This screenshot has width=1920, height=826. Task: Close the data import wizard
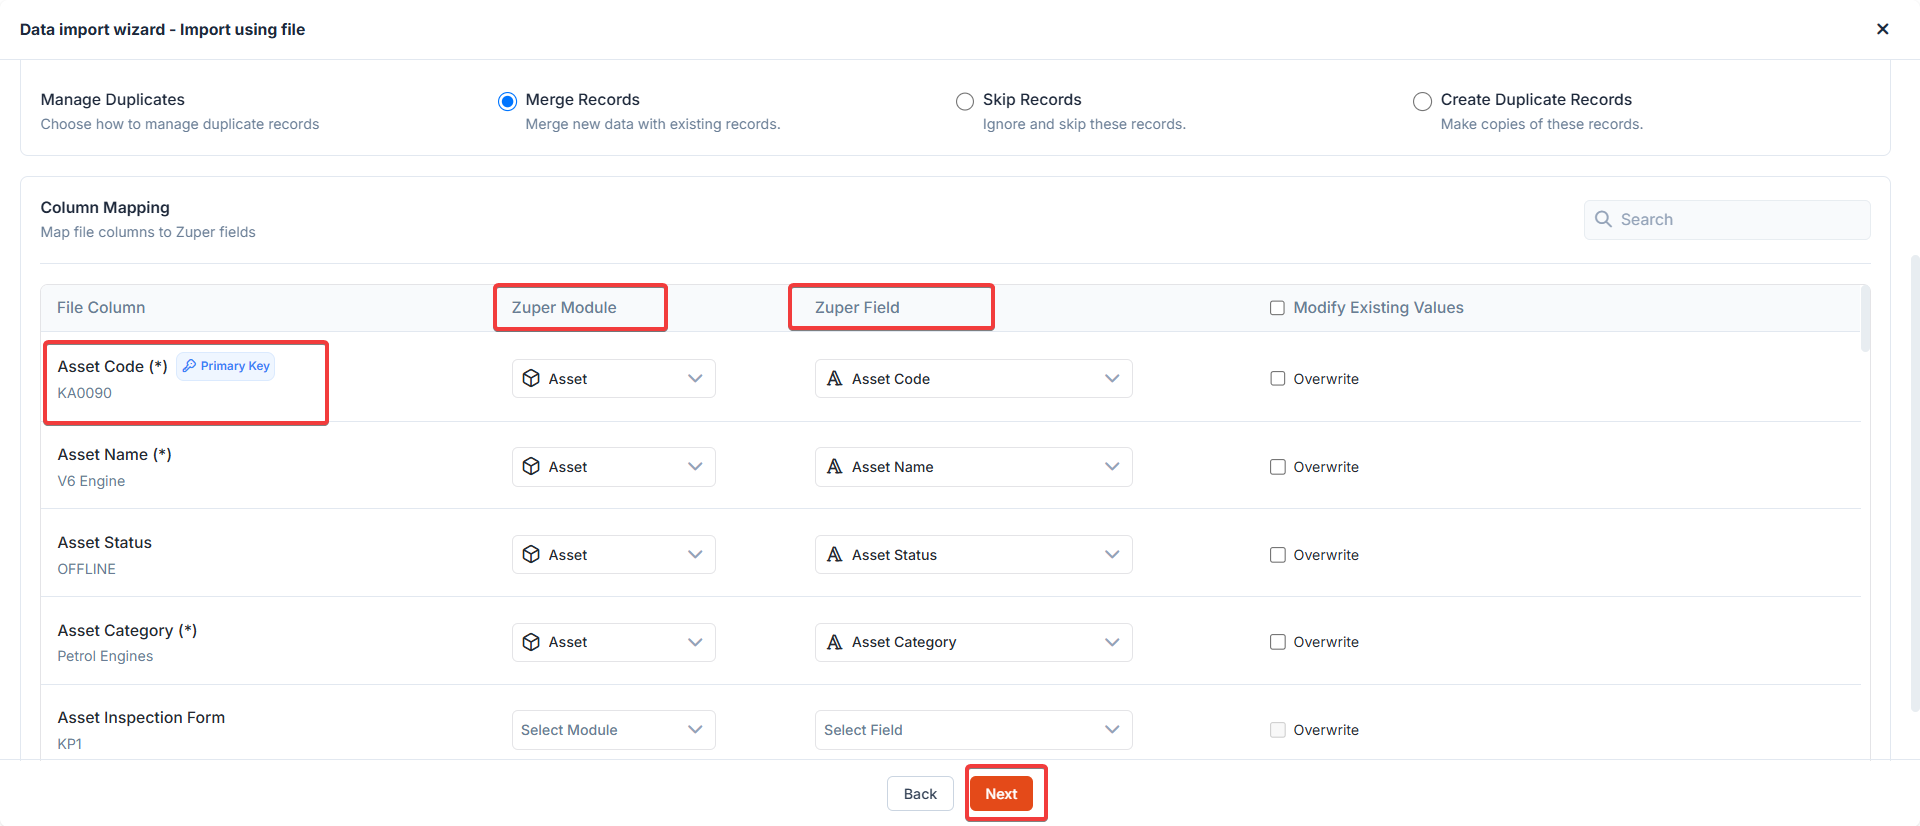[x=1882, y=29]
